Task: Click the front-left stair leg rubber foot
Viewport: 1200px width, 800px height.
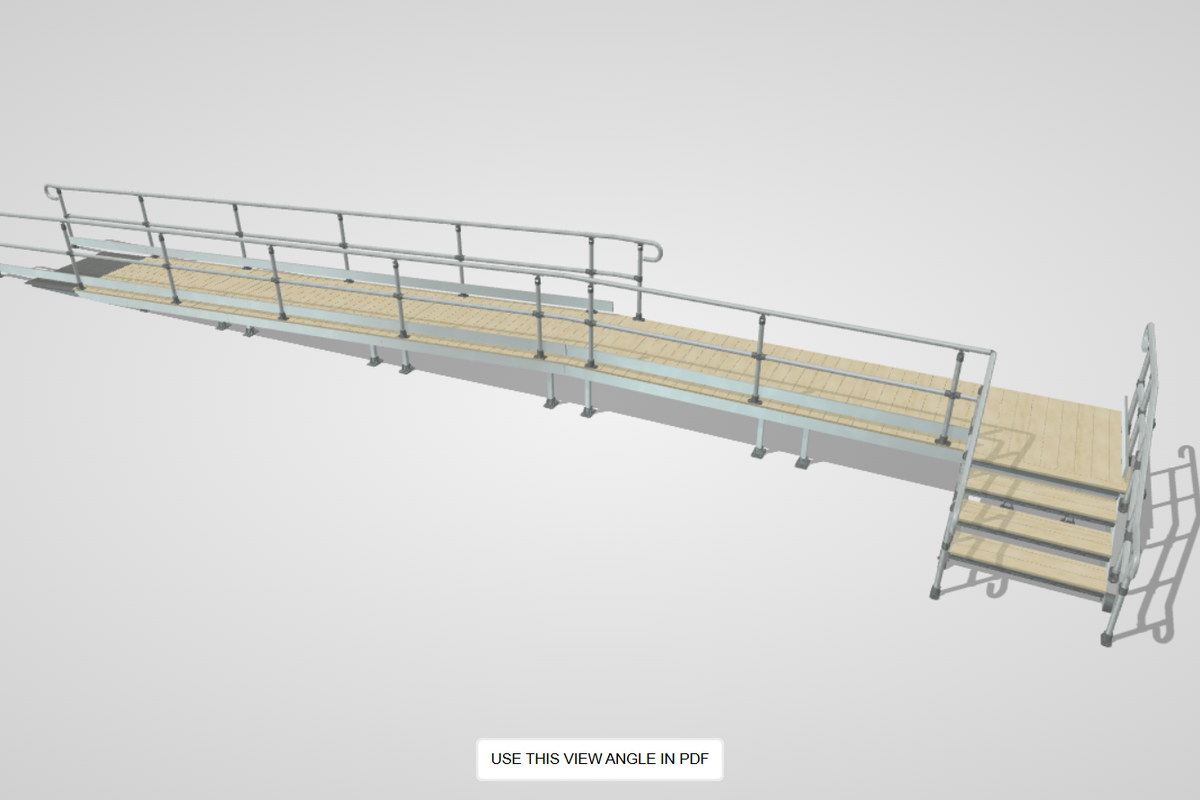Action: pos(936,592)
